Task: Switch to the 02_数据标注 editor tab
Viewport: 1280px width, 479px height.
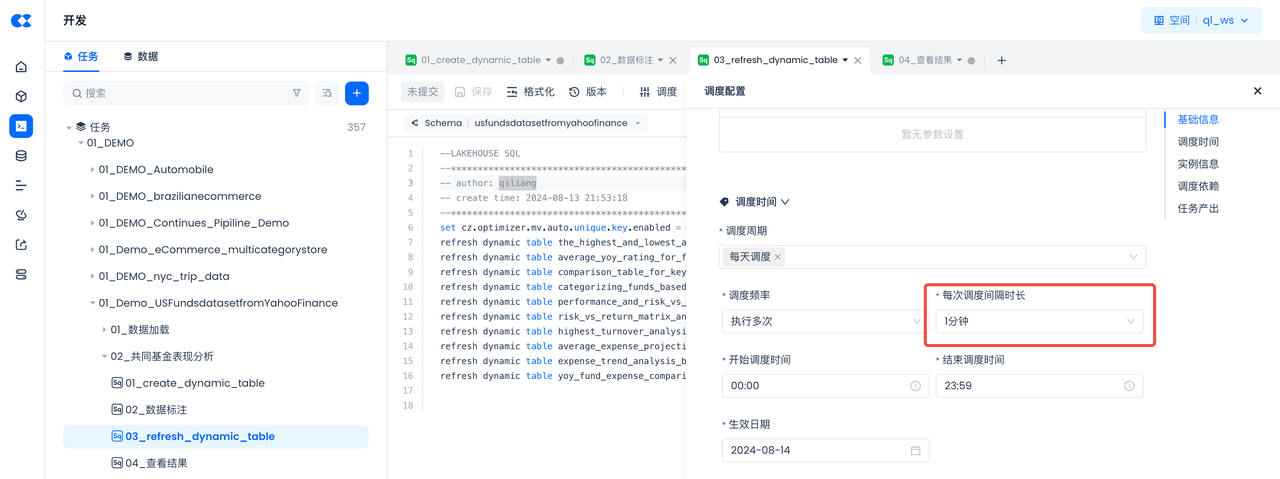Action: pyautogui.click(x=624, y=61)
